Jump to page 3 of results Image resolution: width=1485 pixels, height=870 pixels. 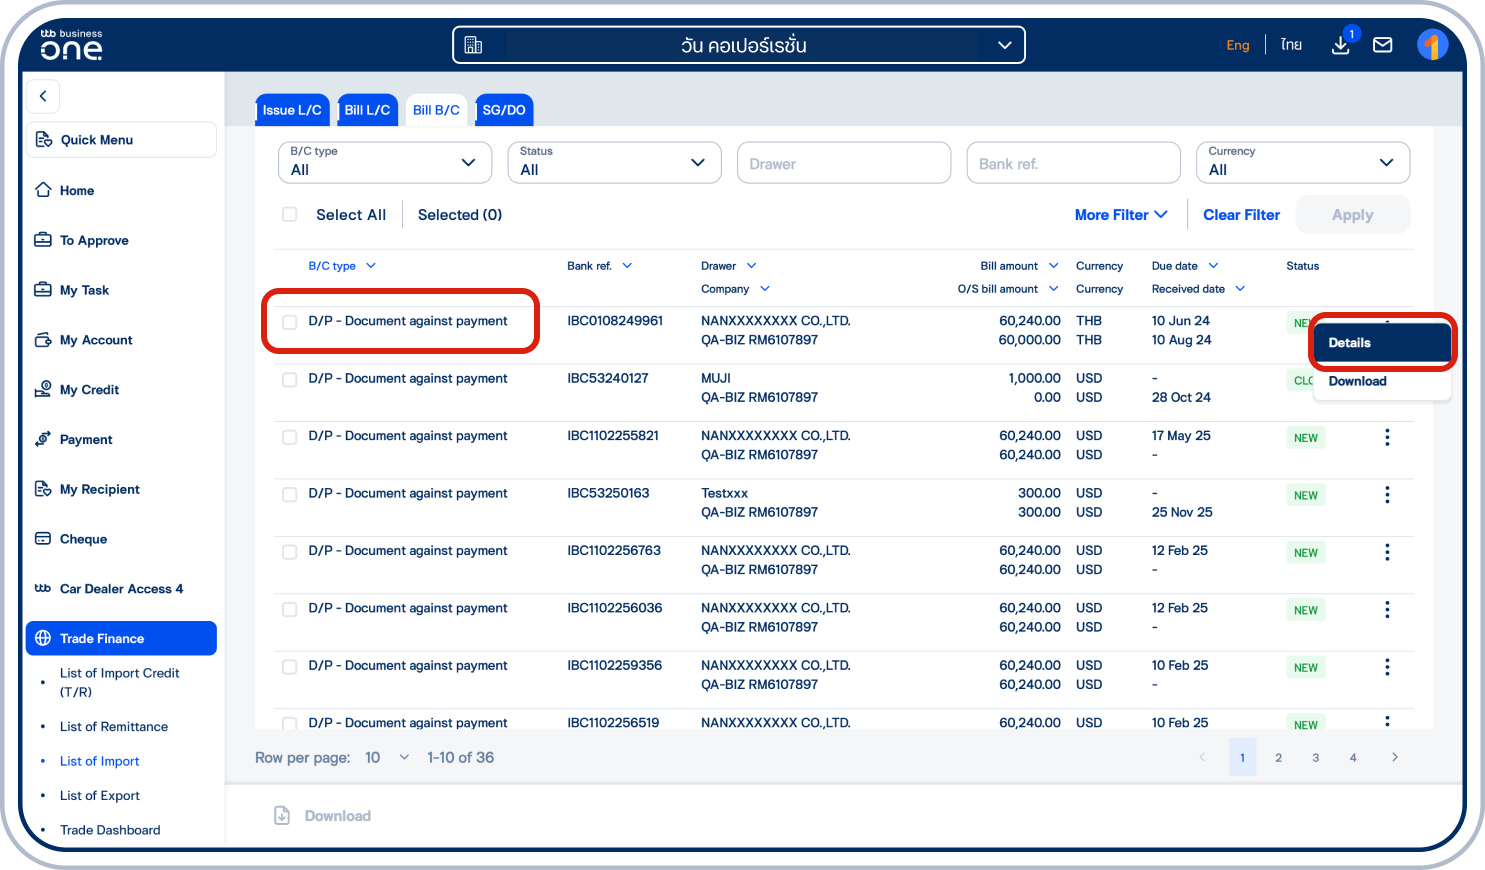1315,757
